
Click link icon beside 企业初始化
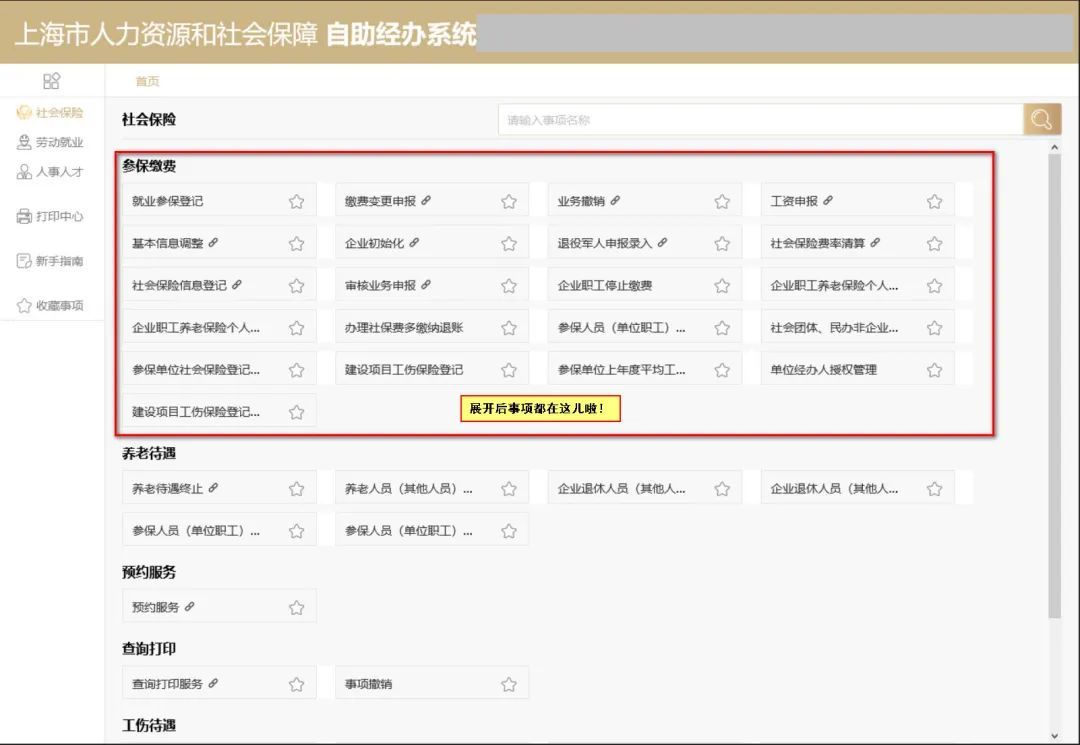(x=414, y=242)
